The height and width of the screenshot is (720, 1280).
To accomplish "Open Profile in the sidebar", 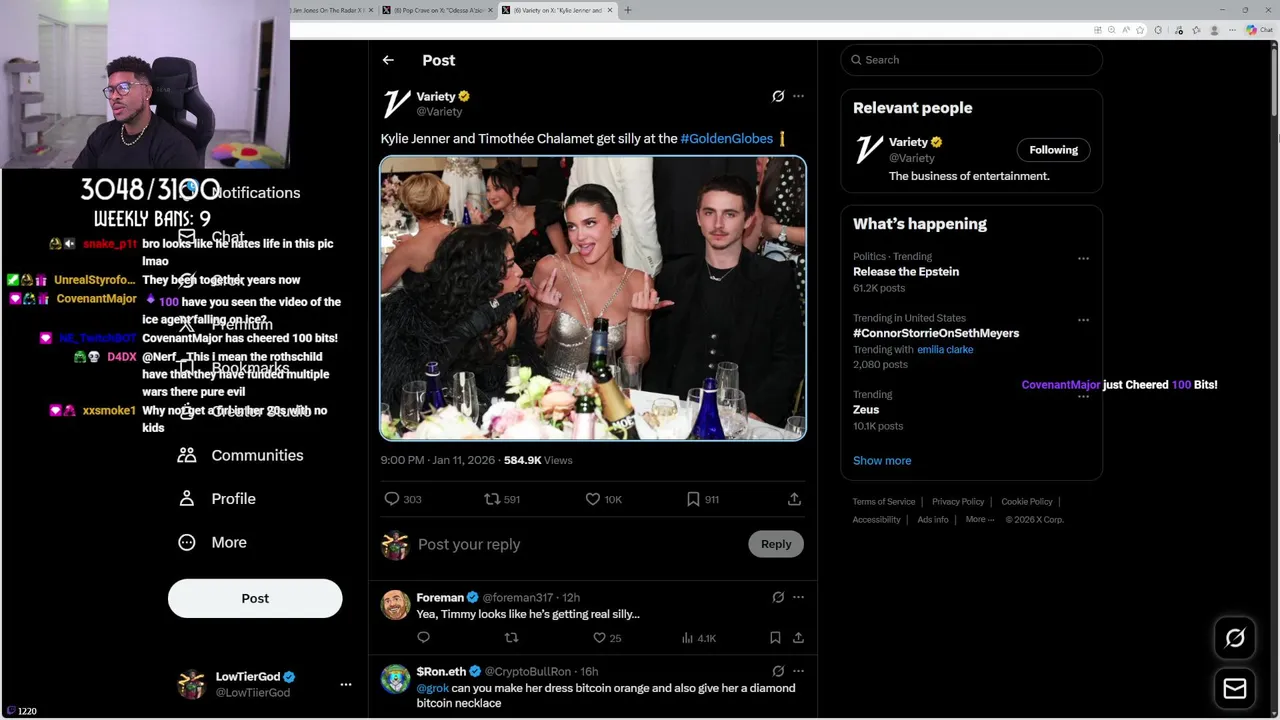I will point(217,499).
